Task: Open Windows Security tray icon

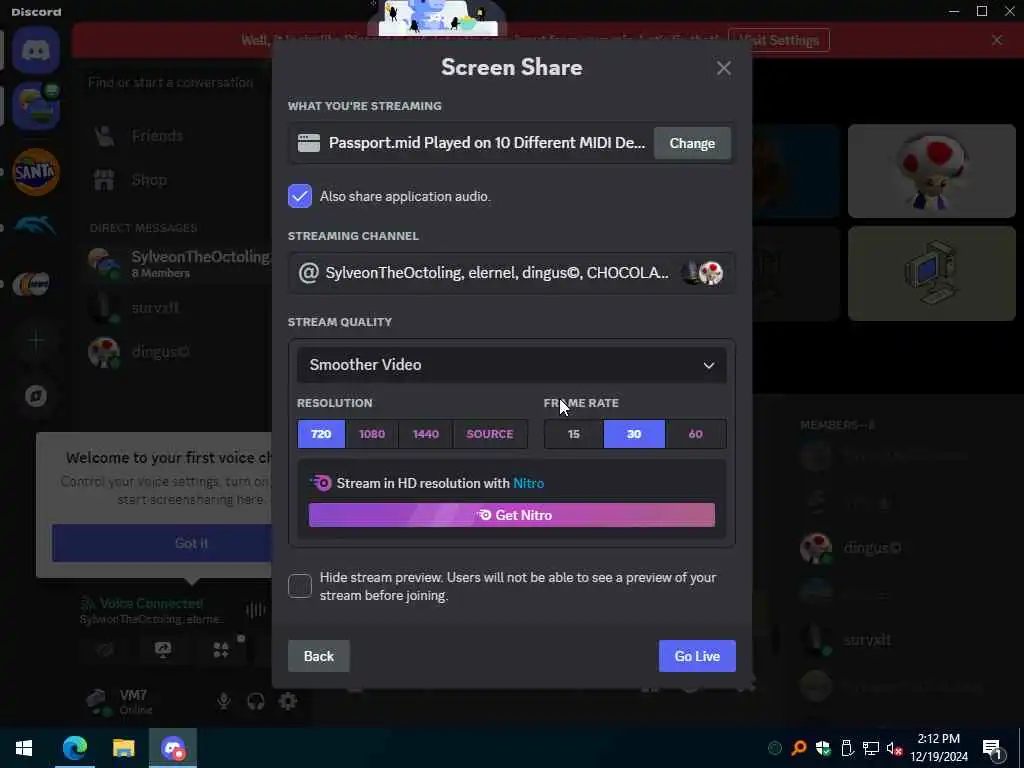Action: point(823,748)
